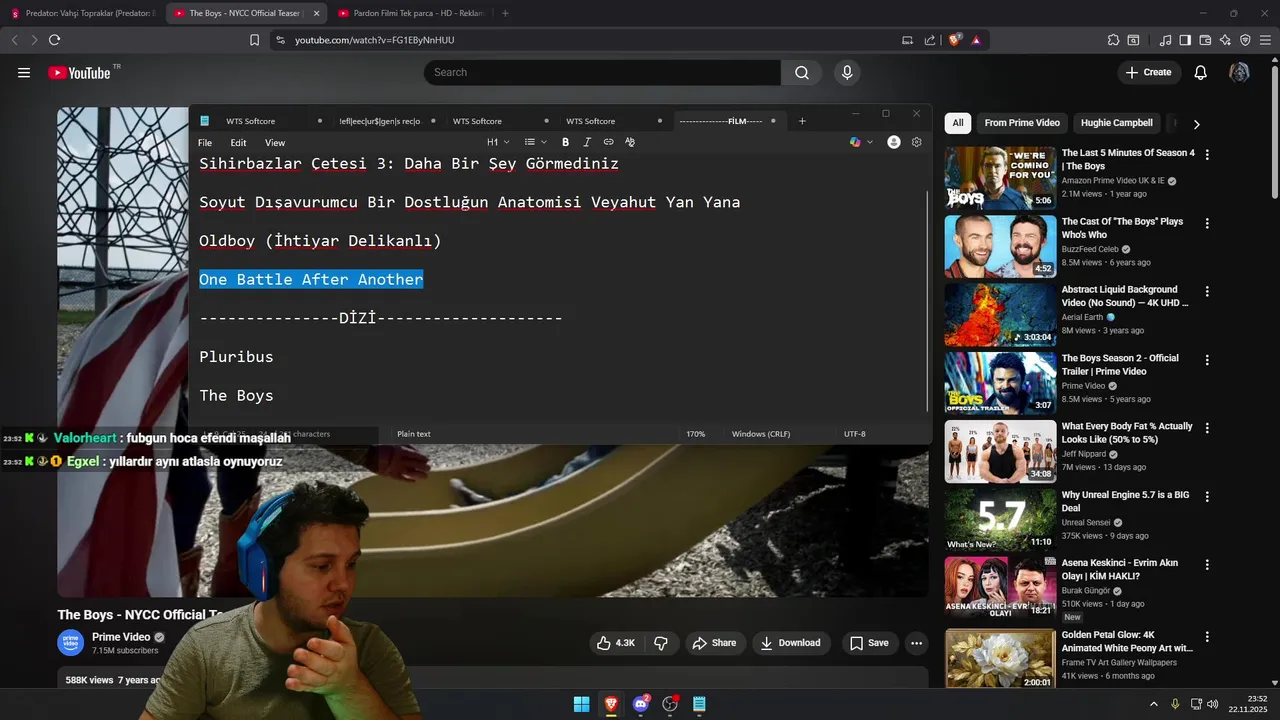Share this page via address bar icon
Screen dimensions: 1280x720
click(x=930, y=40)
